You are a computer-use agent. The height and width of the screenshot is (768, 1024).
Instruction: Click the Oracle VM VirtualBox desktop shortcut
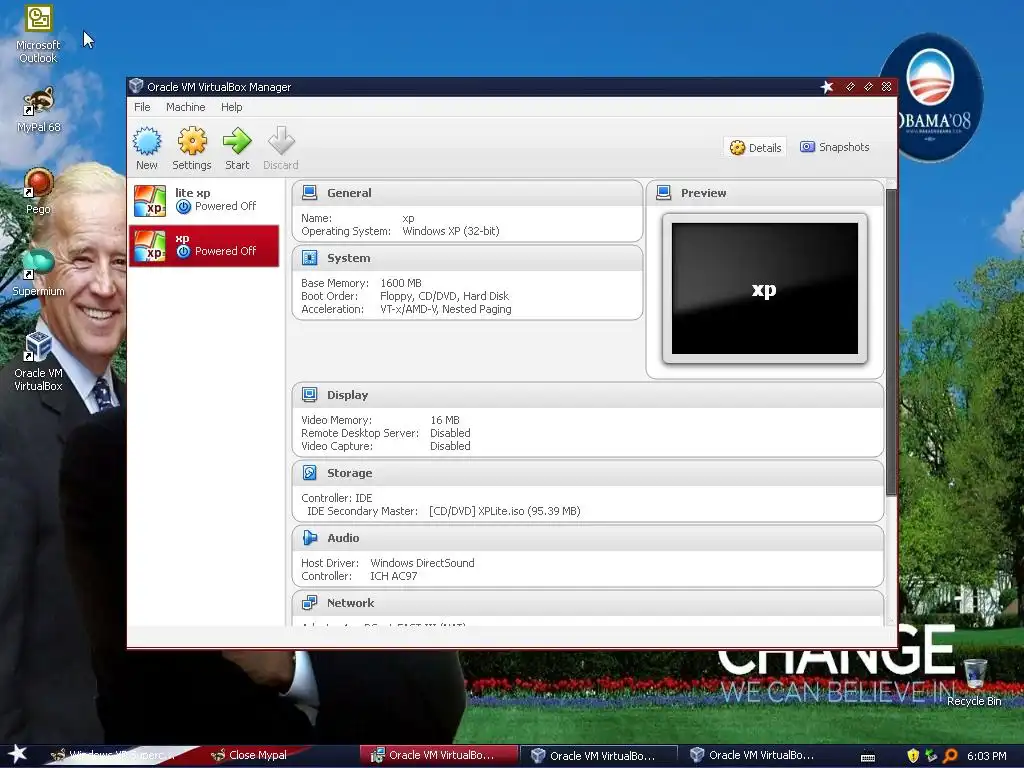click(x=38, y=361)
